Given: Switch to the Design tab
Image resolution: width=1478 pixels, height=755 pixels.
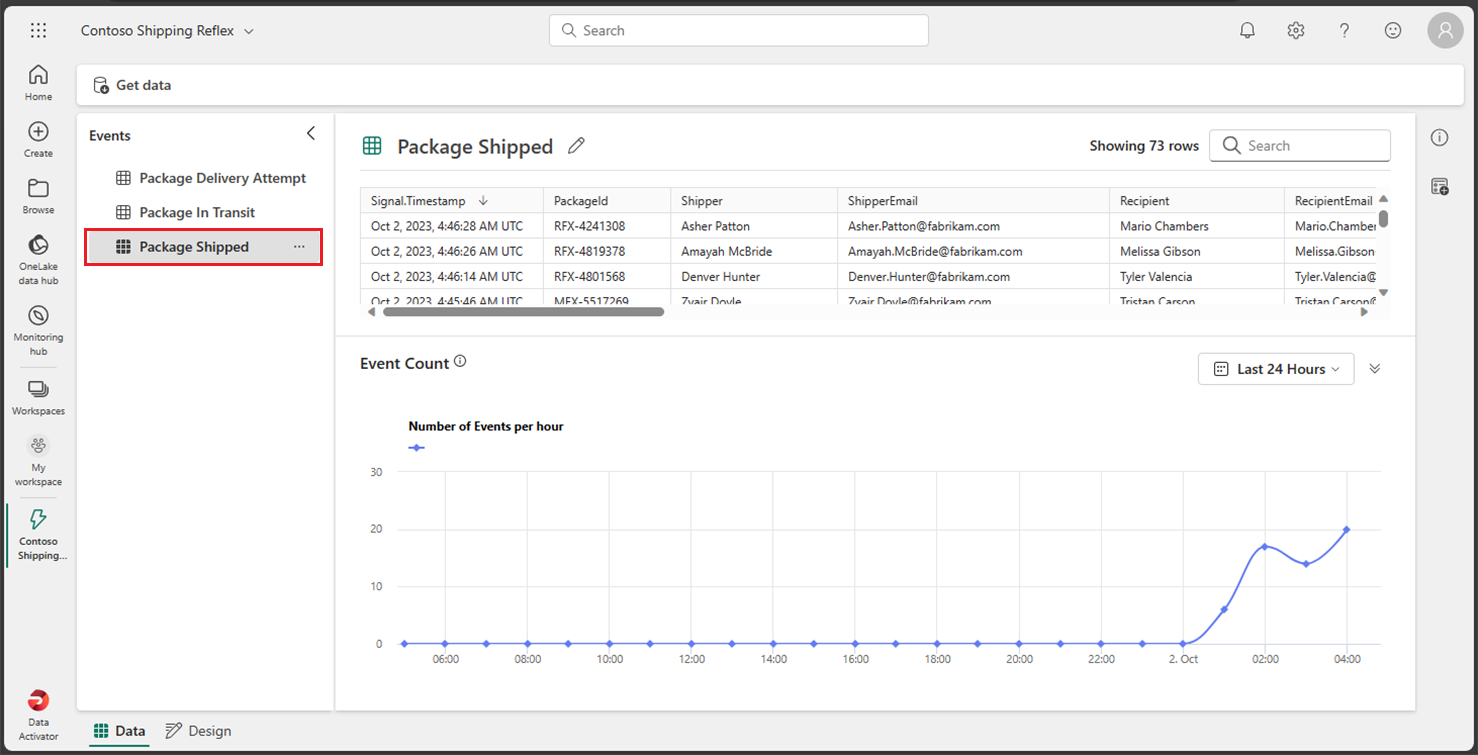Looking at the screenshot, I should point(198,731).
